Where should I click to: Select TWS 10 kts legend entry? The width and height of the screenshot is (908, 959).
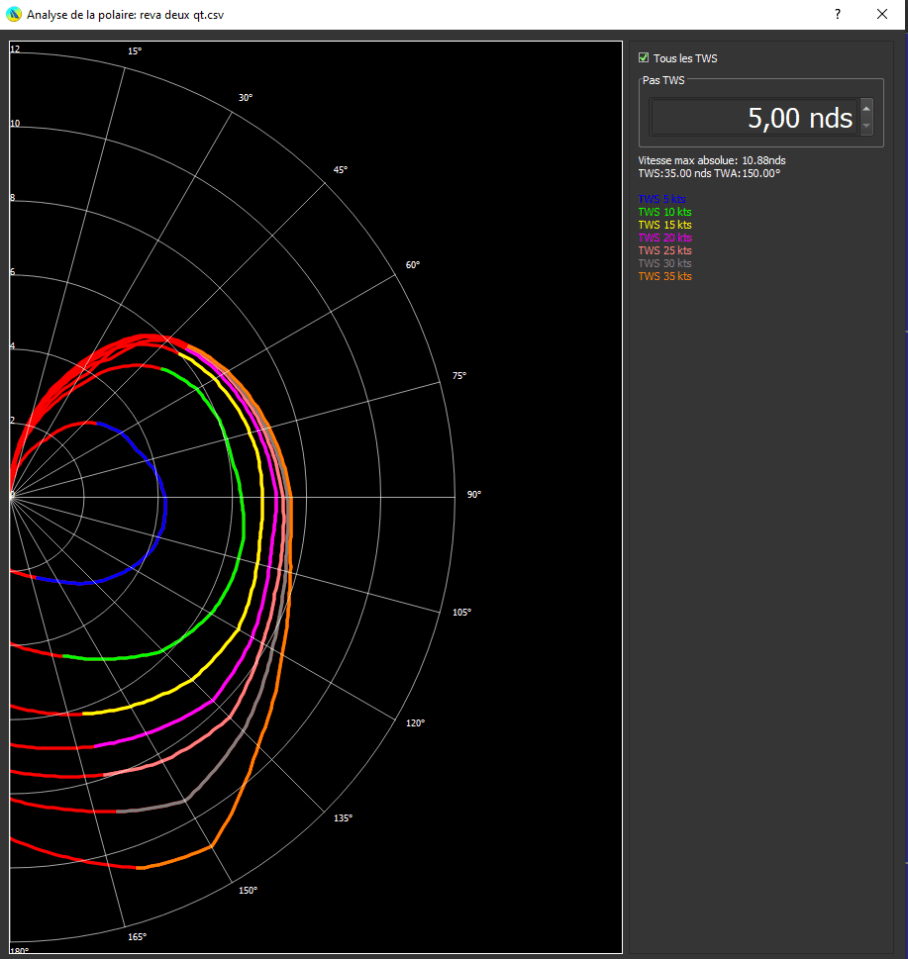(x=665, y=212)
